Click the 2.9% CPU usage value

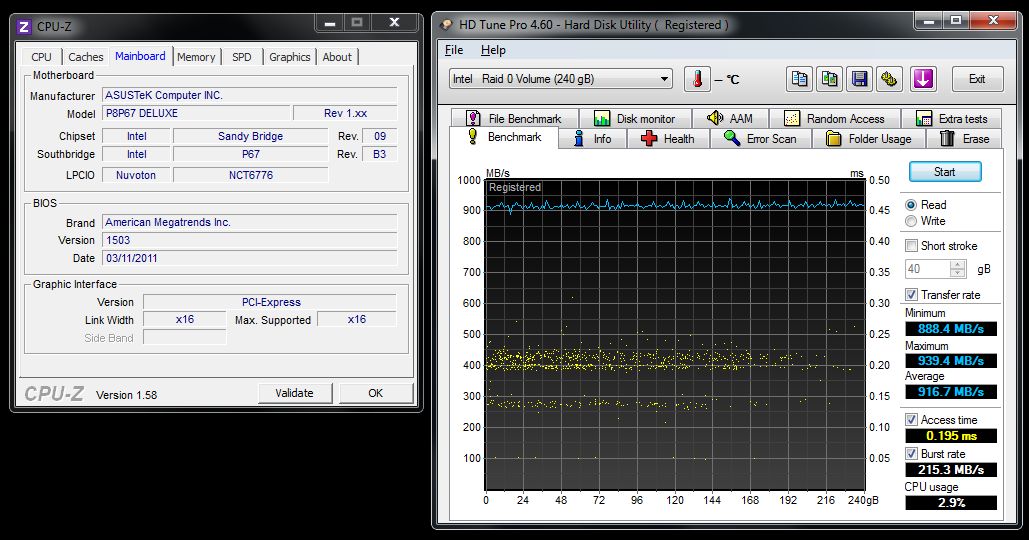(951, 503)
